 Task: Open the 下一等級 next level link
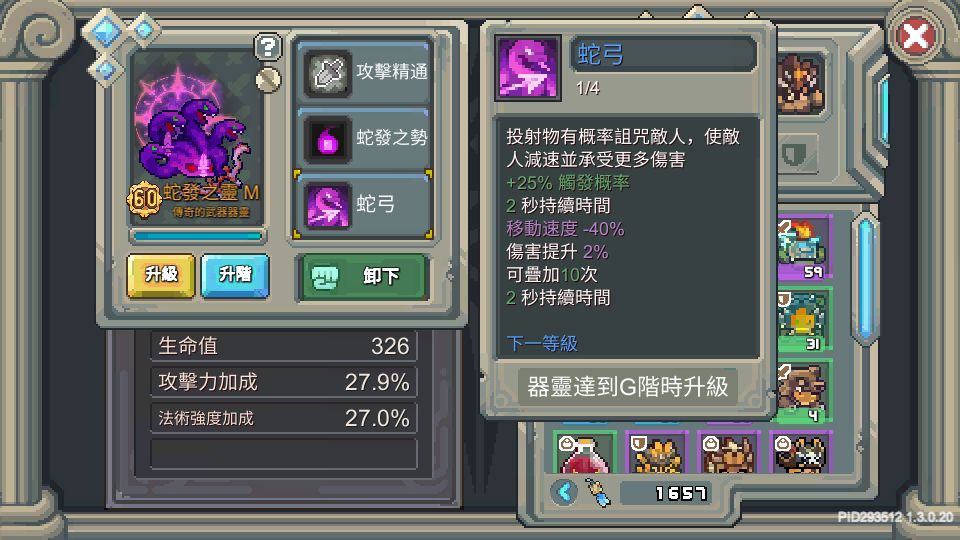(542, 343)
